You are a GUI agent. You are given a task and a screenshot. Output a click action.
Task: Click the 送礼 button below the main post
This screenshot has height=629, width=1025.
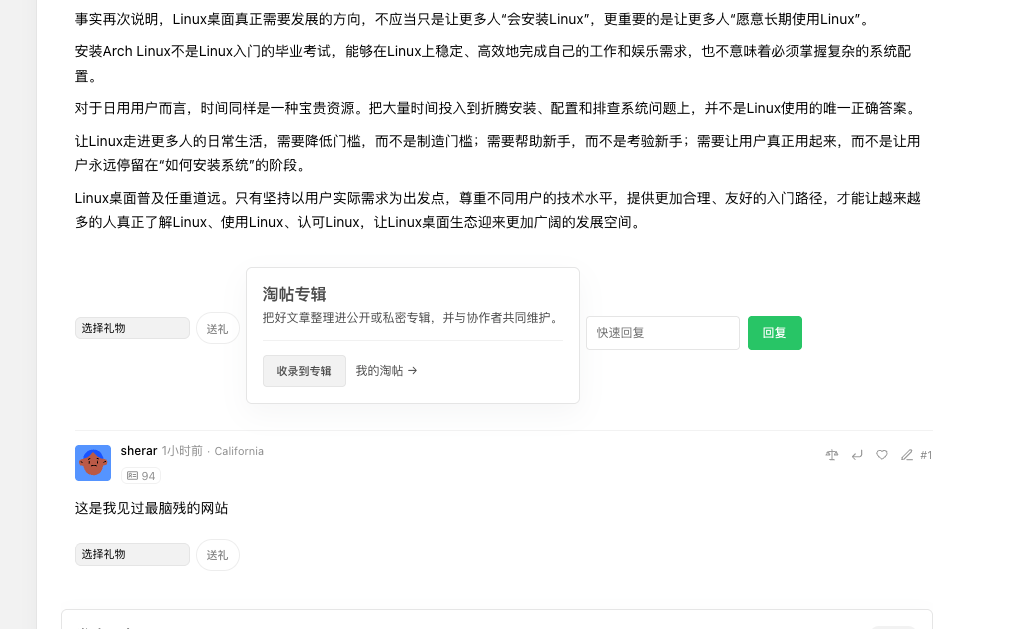tap(218, 329)
